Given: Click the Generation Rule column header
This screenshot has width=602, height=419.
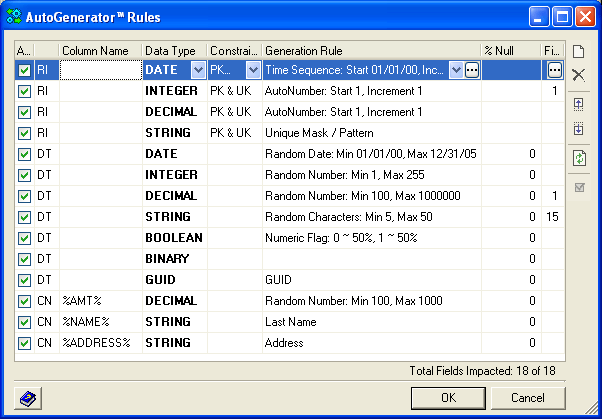Looking at the screenshot, I should point(370,50).
